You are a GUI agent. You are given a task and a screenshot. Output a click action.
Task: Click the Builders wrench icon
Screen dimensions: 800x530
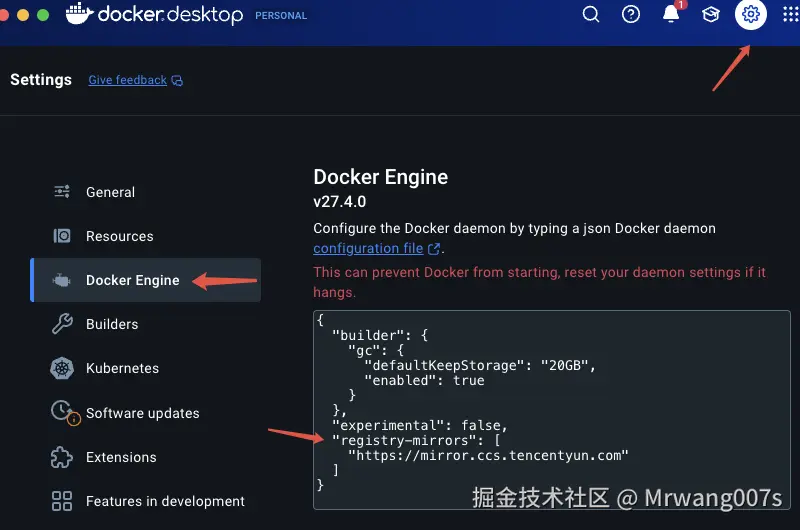click(62, 324)
